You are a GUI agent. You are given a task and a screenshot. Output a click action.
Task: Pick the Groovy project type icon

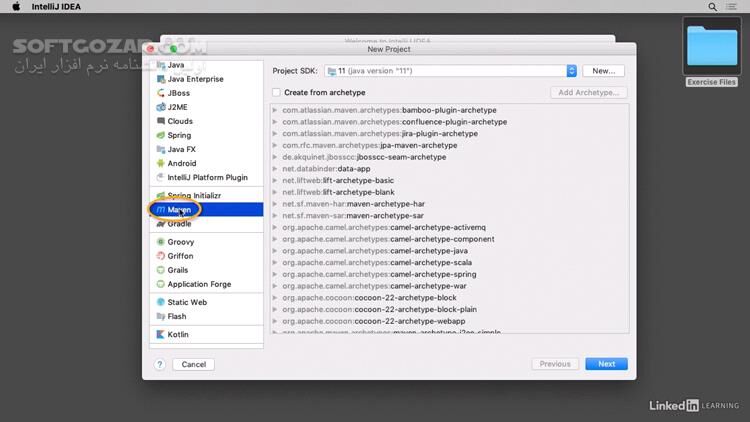point(159,242)
